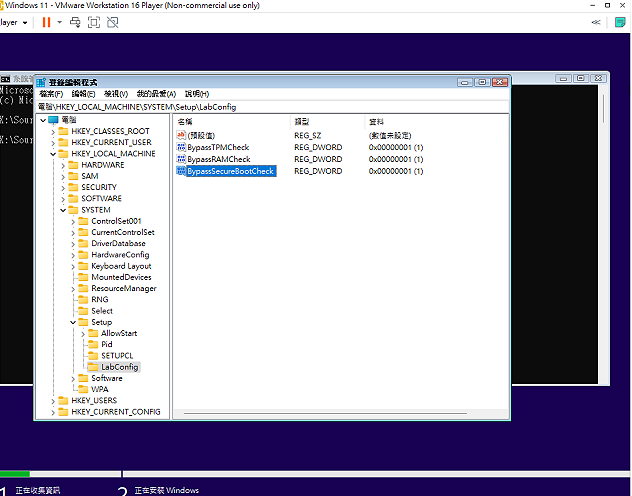Open the power options dropdown arrow
The height and width of the screenshot is (496, 632).
point(60,22)
